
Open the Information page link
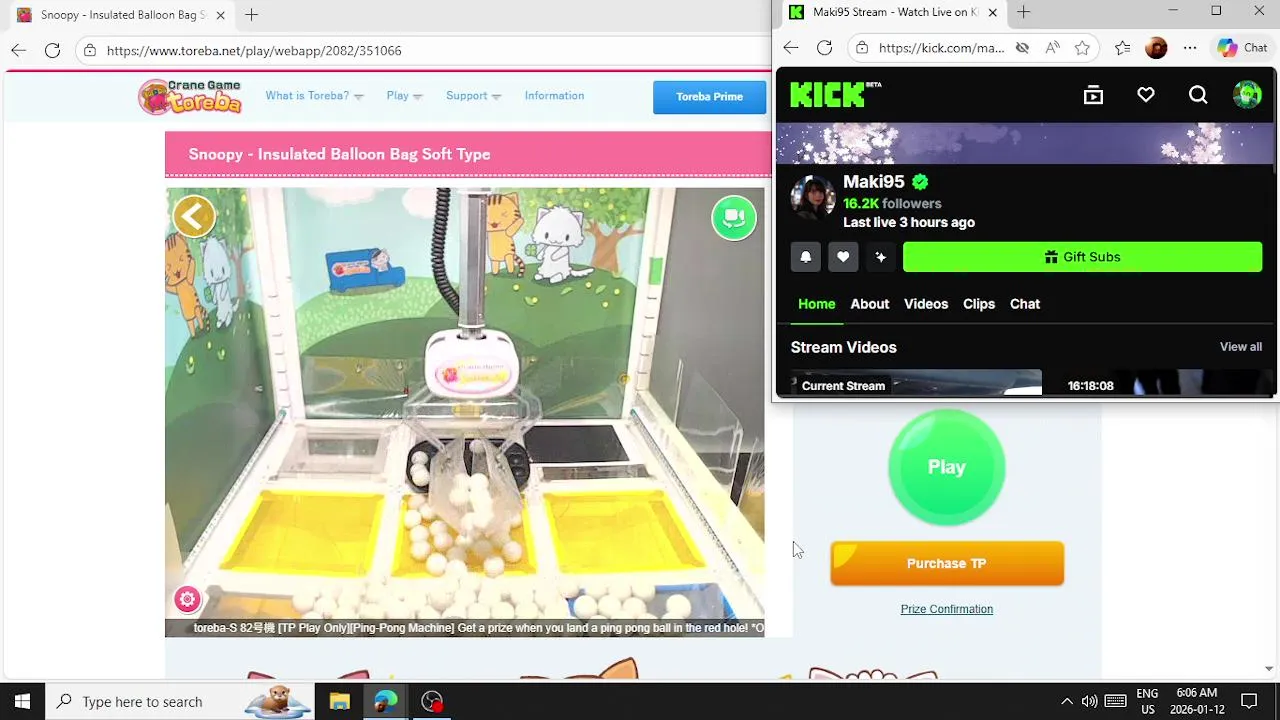[554, 96]
